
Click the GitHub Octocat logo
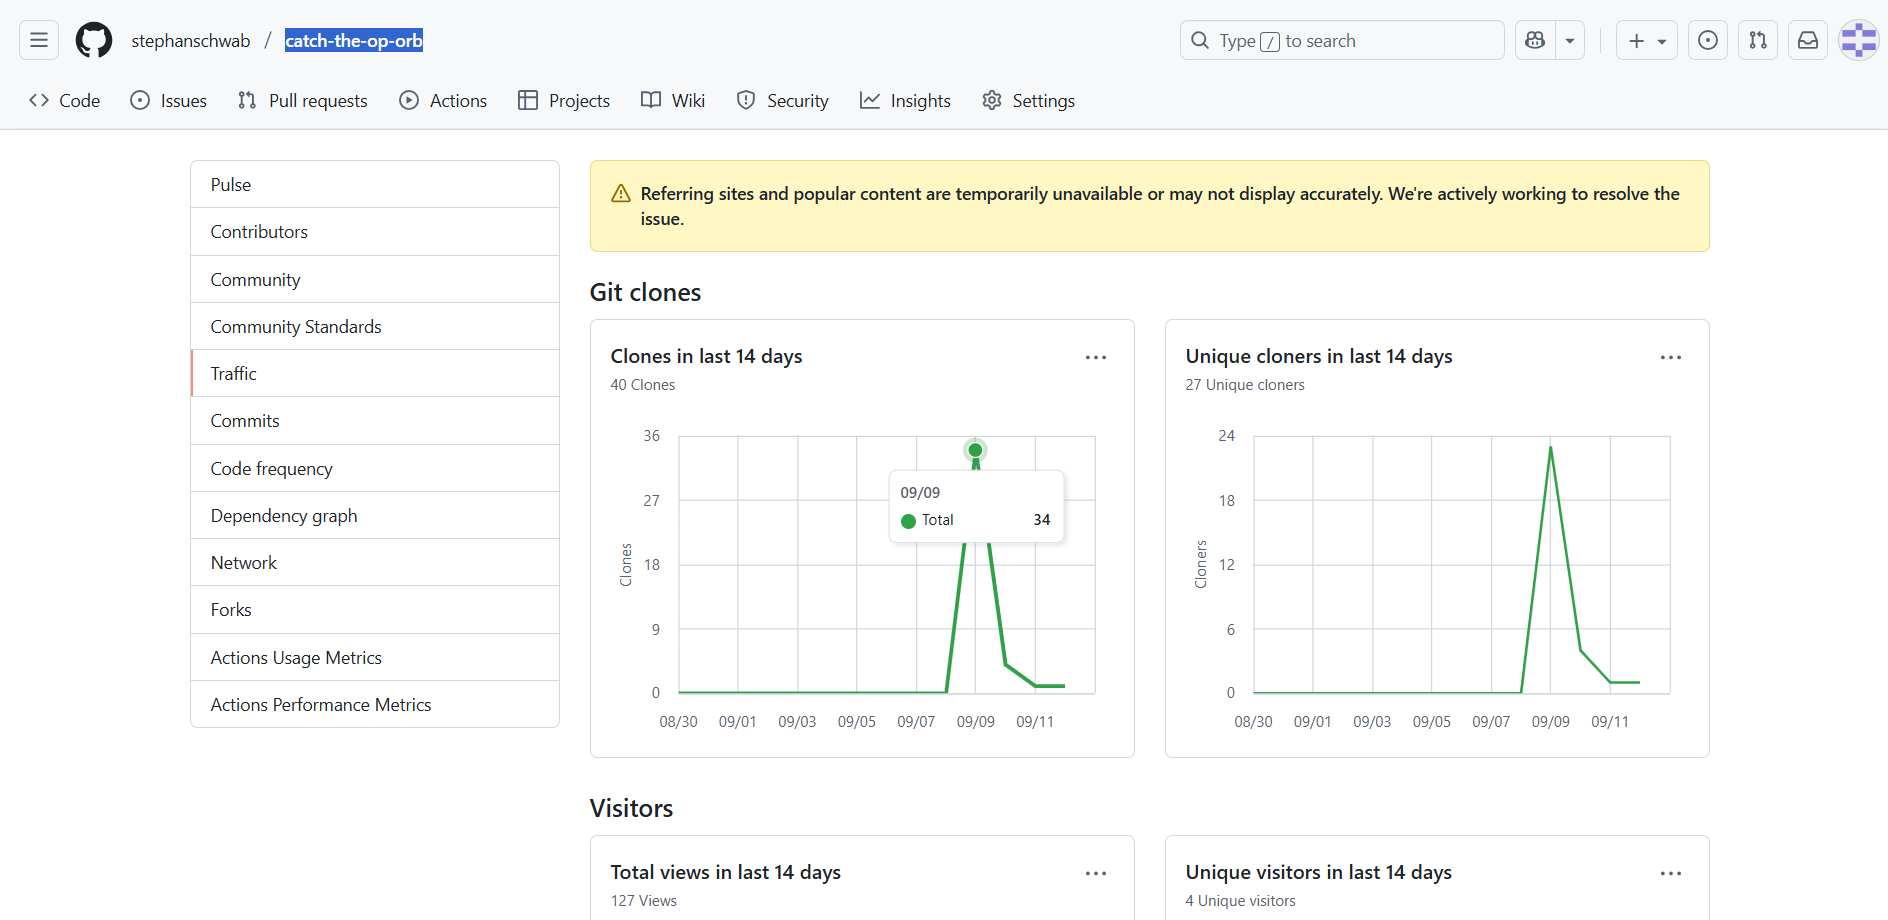[94, 41]
